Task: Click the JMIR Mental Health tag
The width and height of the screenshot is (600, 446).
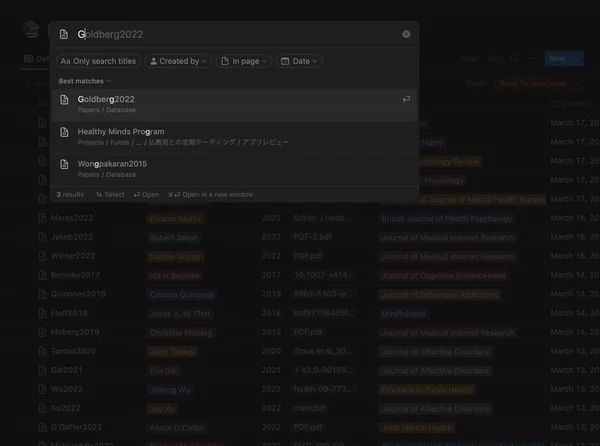Action: 417,428
